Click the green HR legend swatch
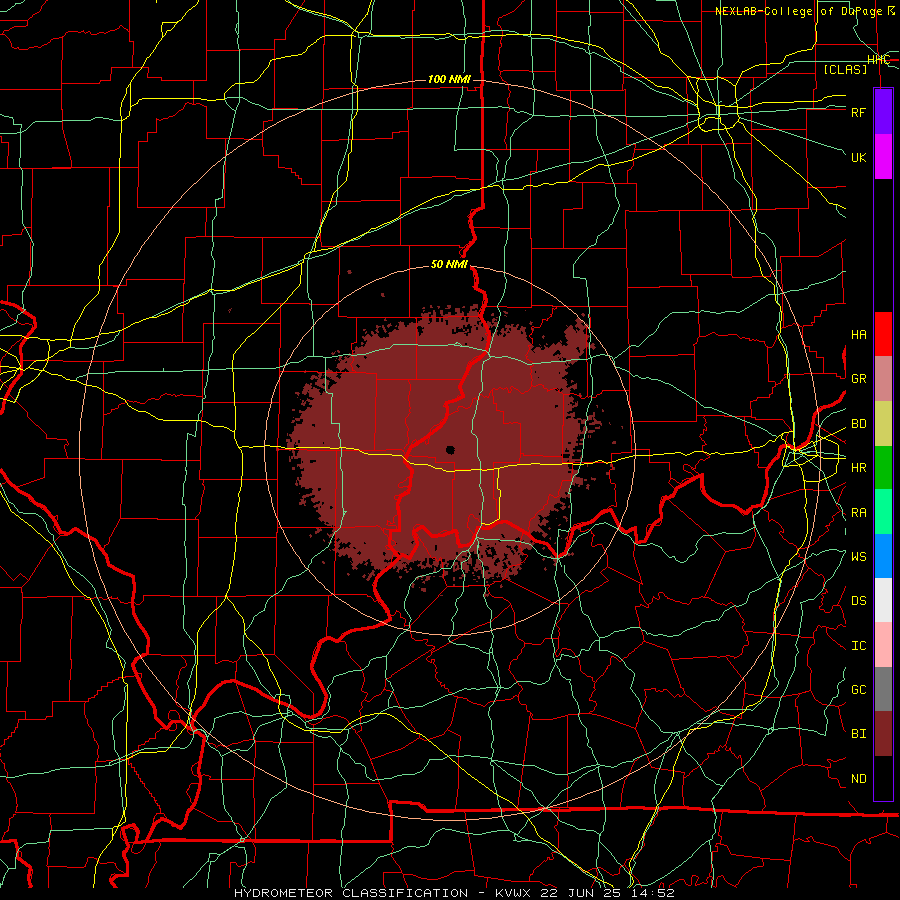The width and height of the screenshot is (900, 900). tap(883, 468)
